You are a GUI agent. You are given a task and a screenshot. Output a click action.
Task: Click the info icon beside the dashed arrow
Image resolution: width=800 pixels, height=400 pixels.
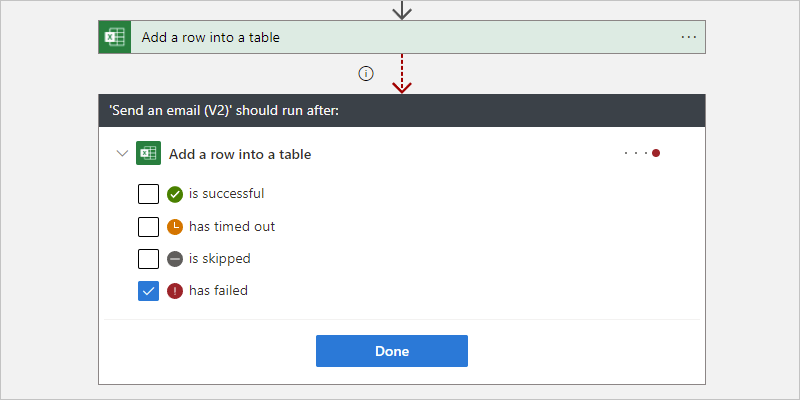(x=366, y=73)
